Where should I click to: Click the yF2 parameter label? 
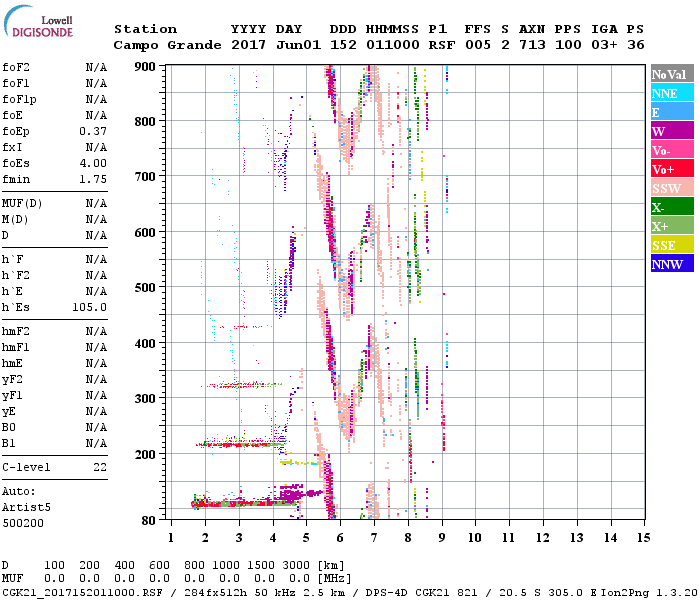12,379
